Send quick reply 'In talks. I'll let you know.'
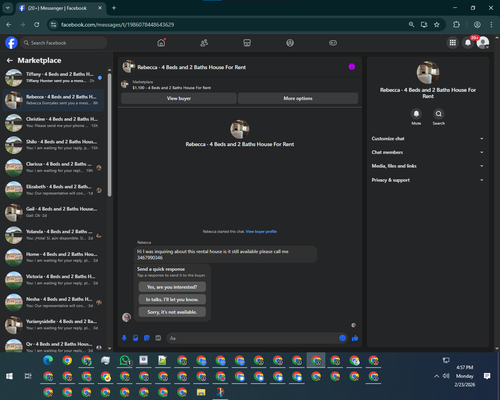Screen dimensions: 500x400 172,299
